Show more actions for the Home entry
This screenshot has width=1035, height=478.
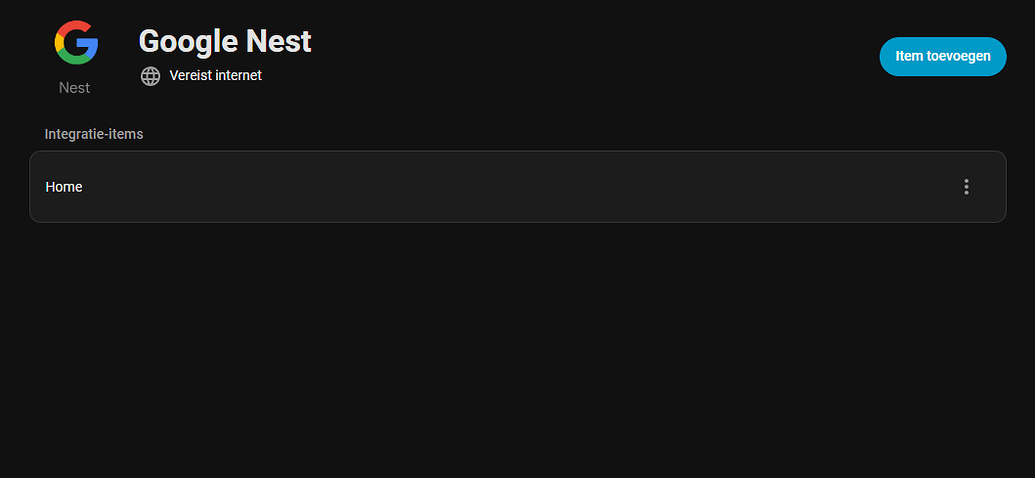966,187
